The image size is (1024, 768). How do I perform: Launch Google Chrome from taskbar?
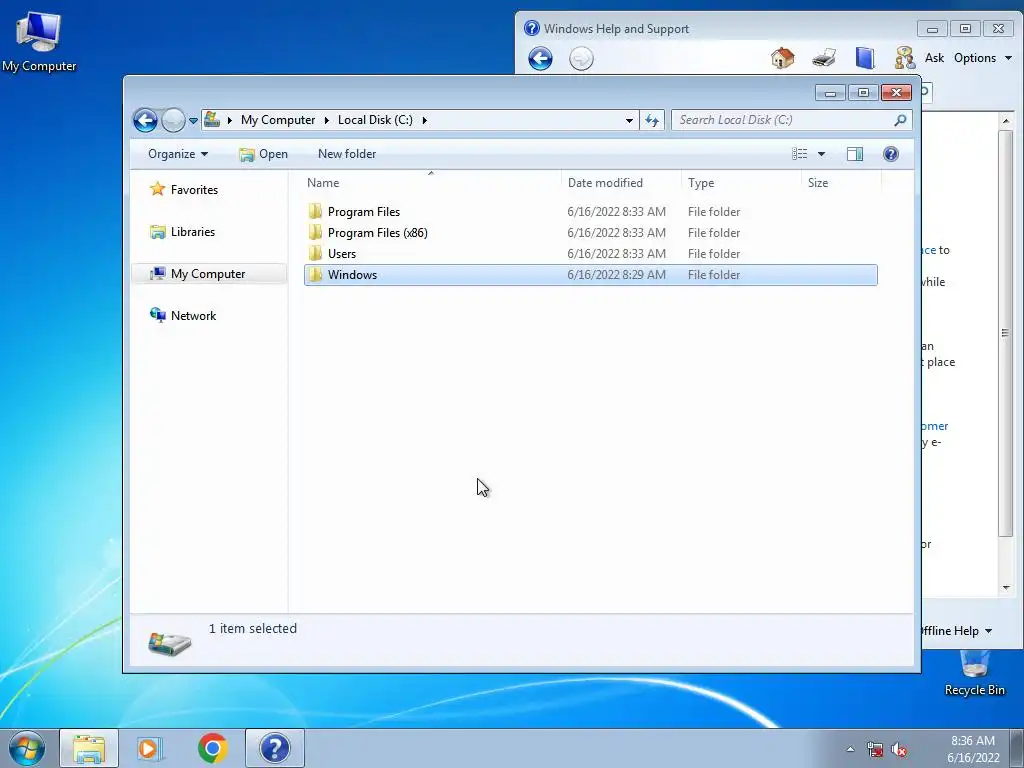[212, 748]
